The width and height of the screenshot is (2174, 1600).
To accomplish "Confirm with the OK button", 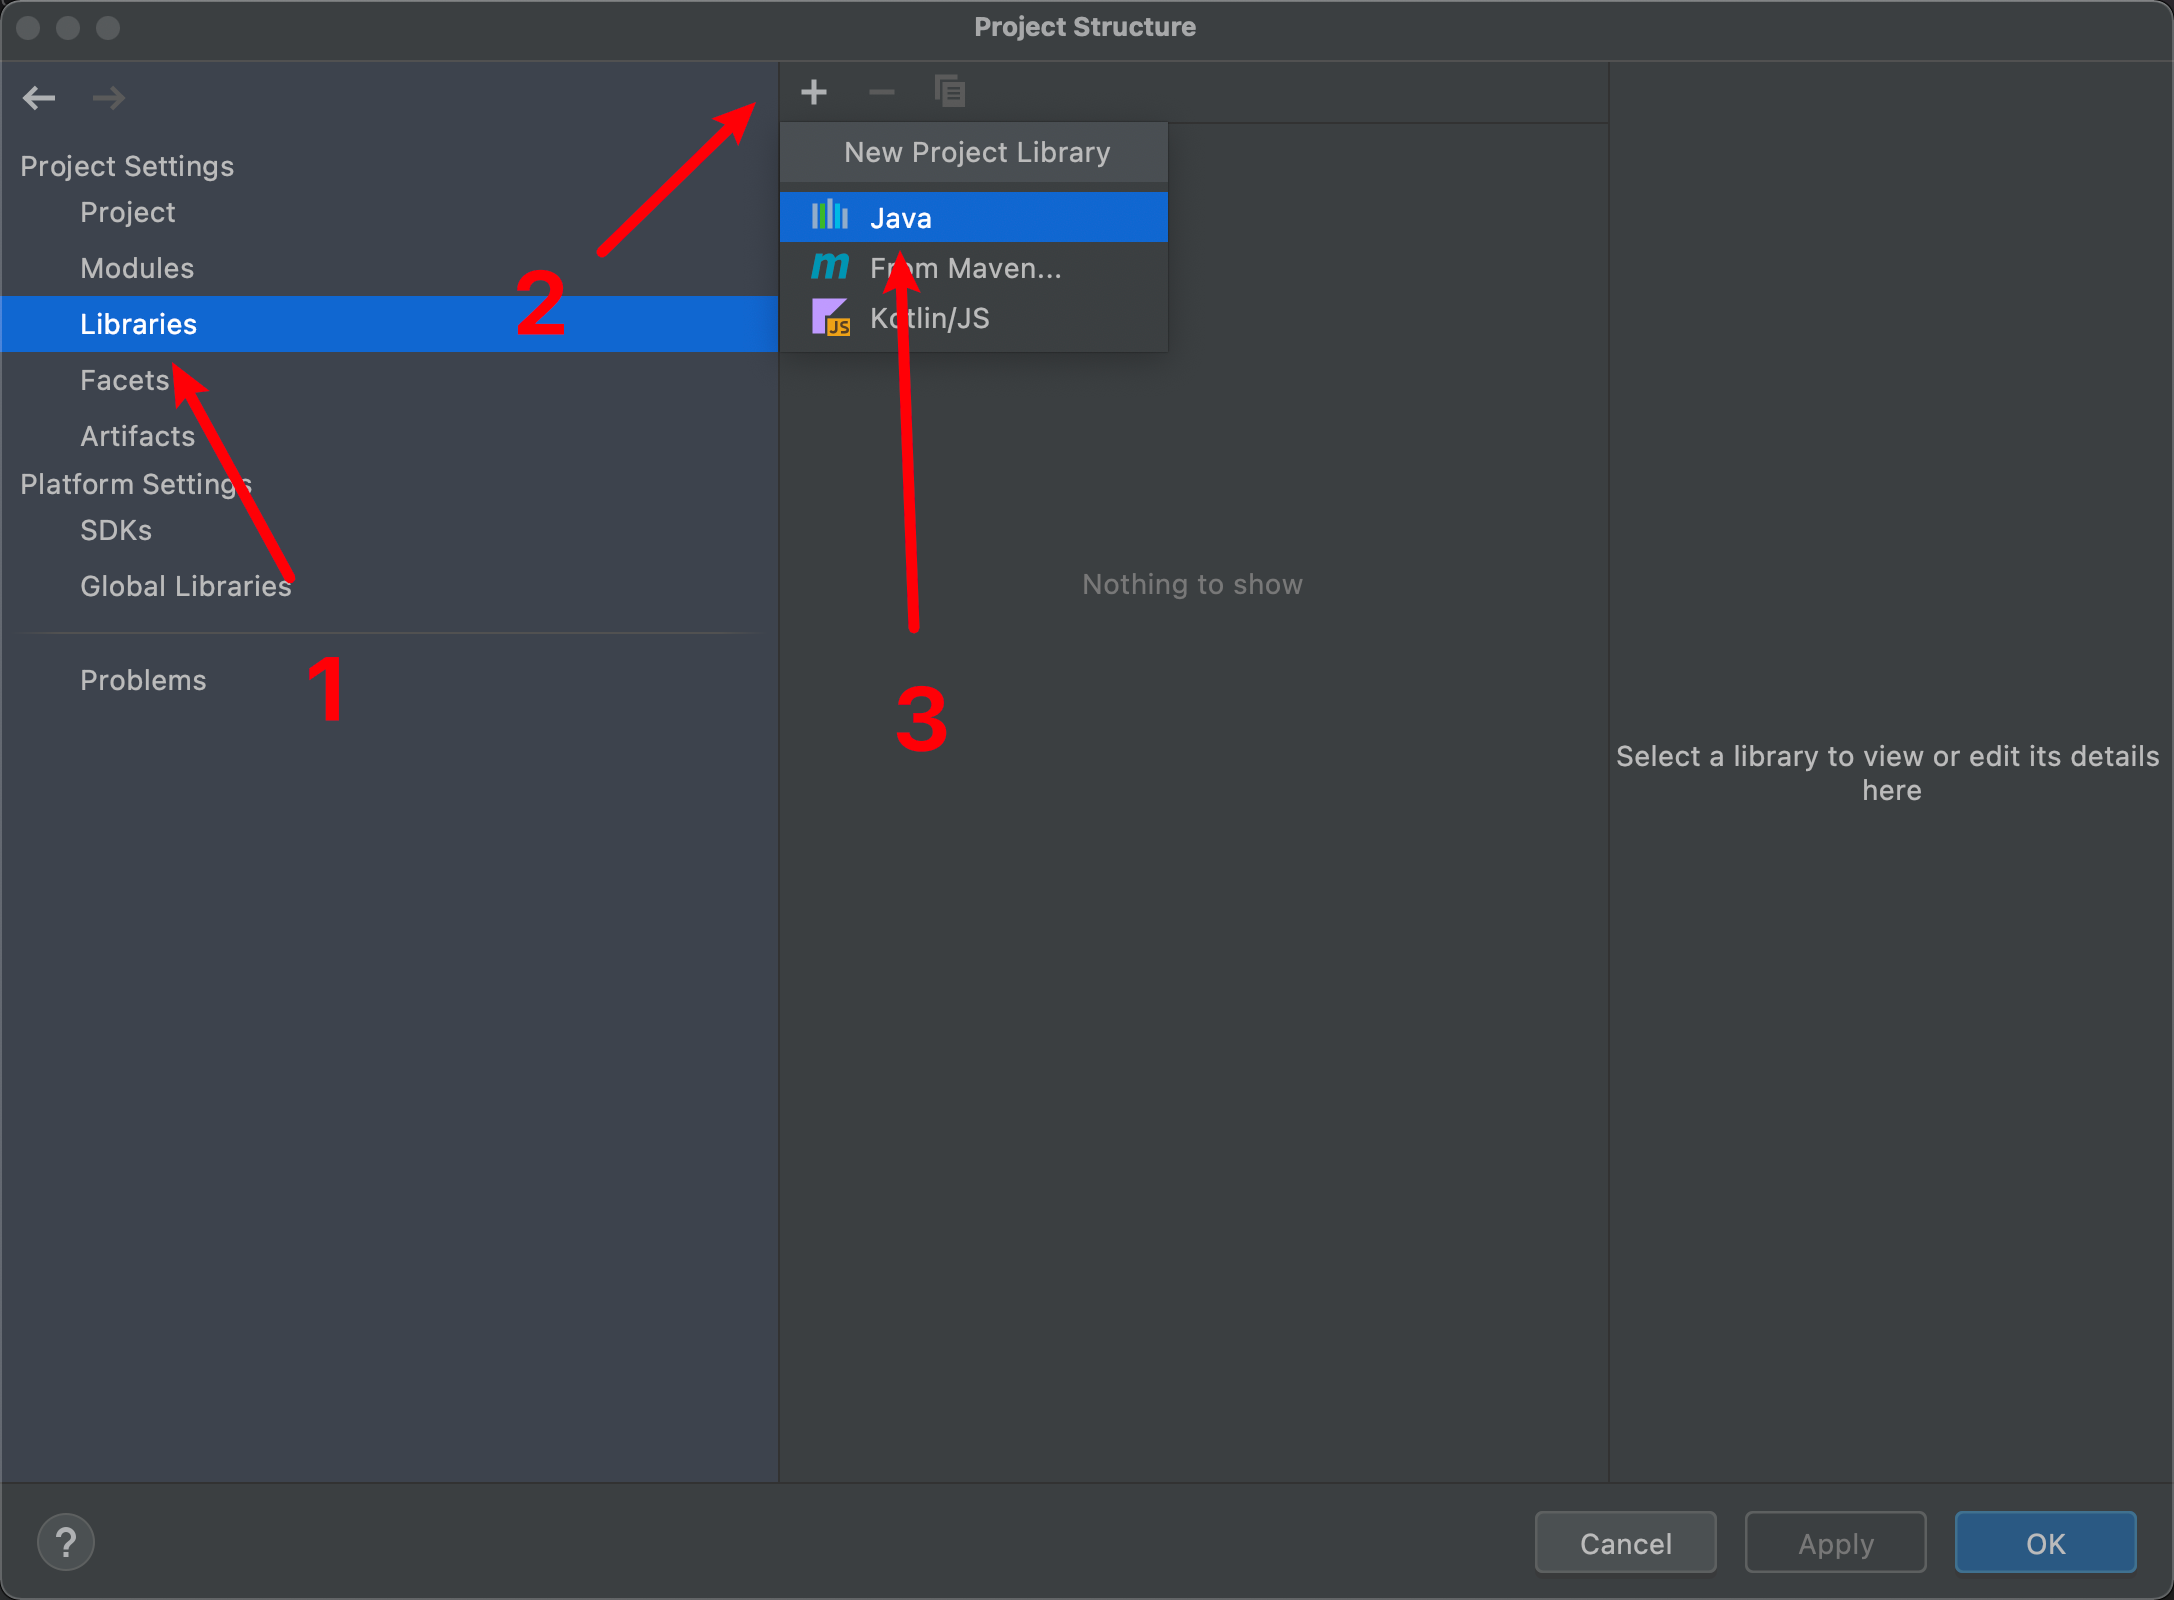I will 2045,1543.
